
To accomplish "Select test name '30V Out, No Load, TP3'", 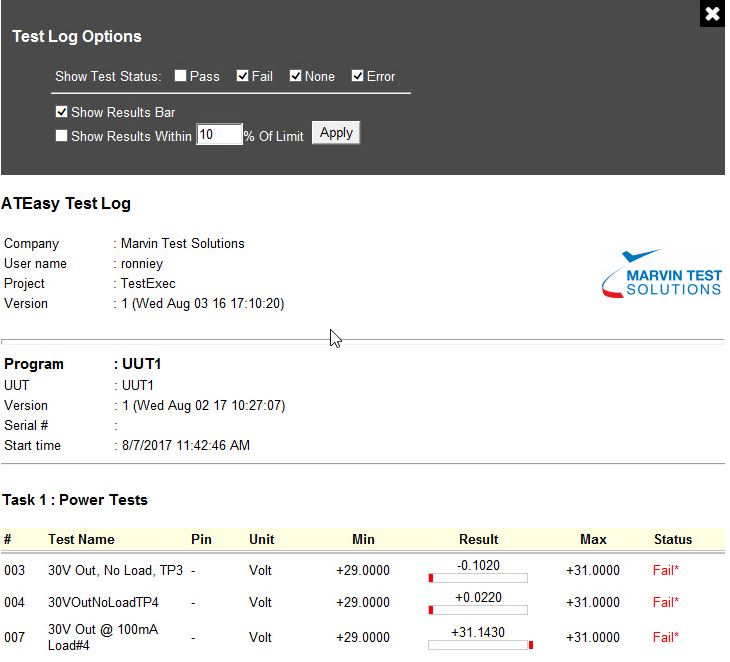I will point(115,570).
